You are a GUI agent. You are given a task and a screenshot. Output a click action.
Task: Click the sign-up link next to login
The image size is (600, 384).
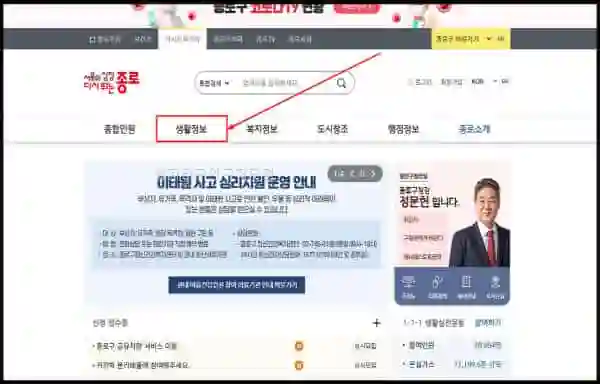452,82
